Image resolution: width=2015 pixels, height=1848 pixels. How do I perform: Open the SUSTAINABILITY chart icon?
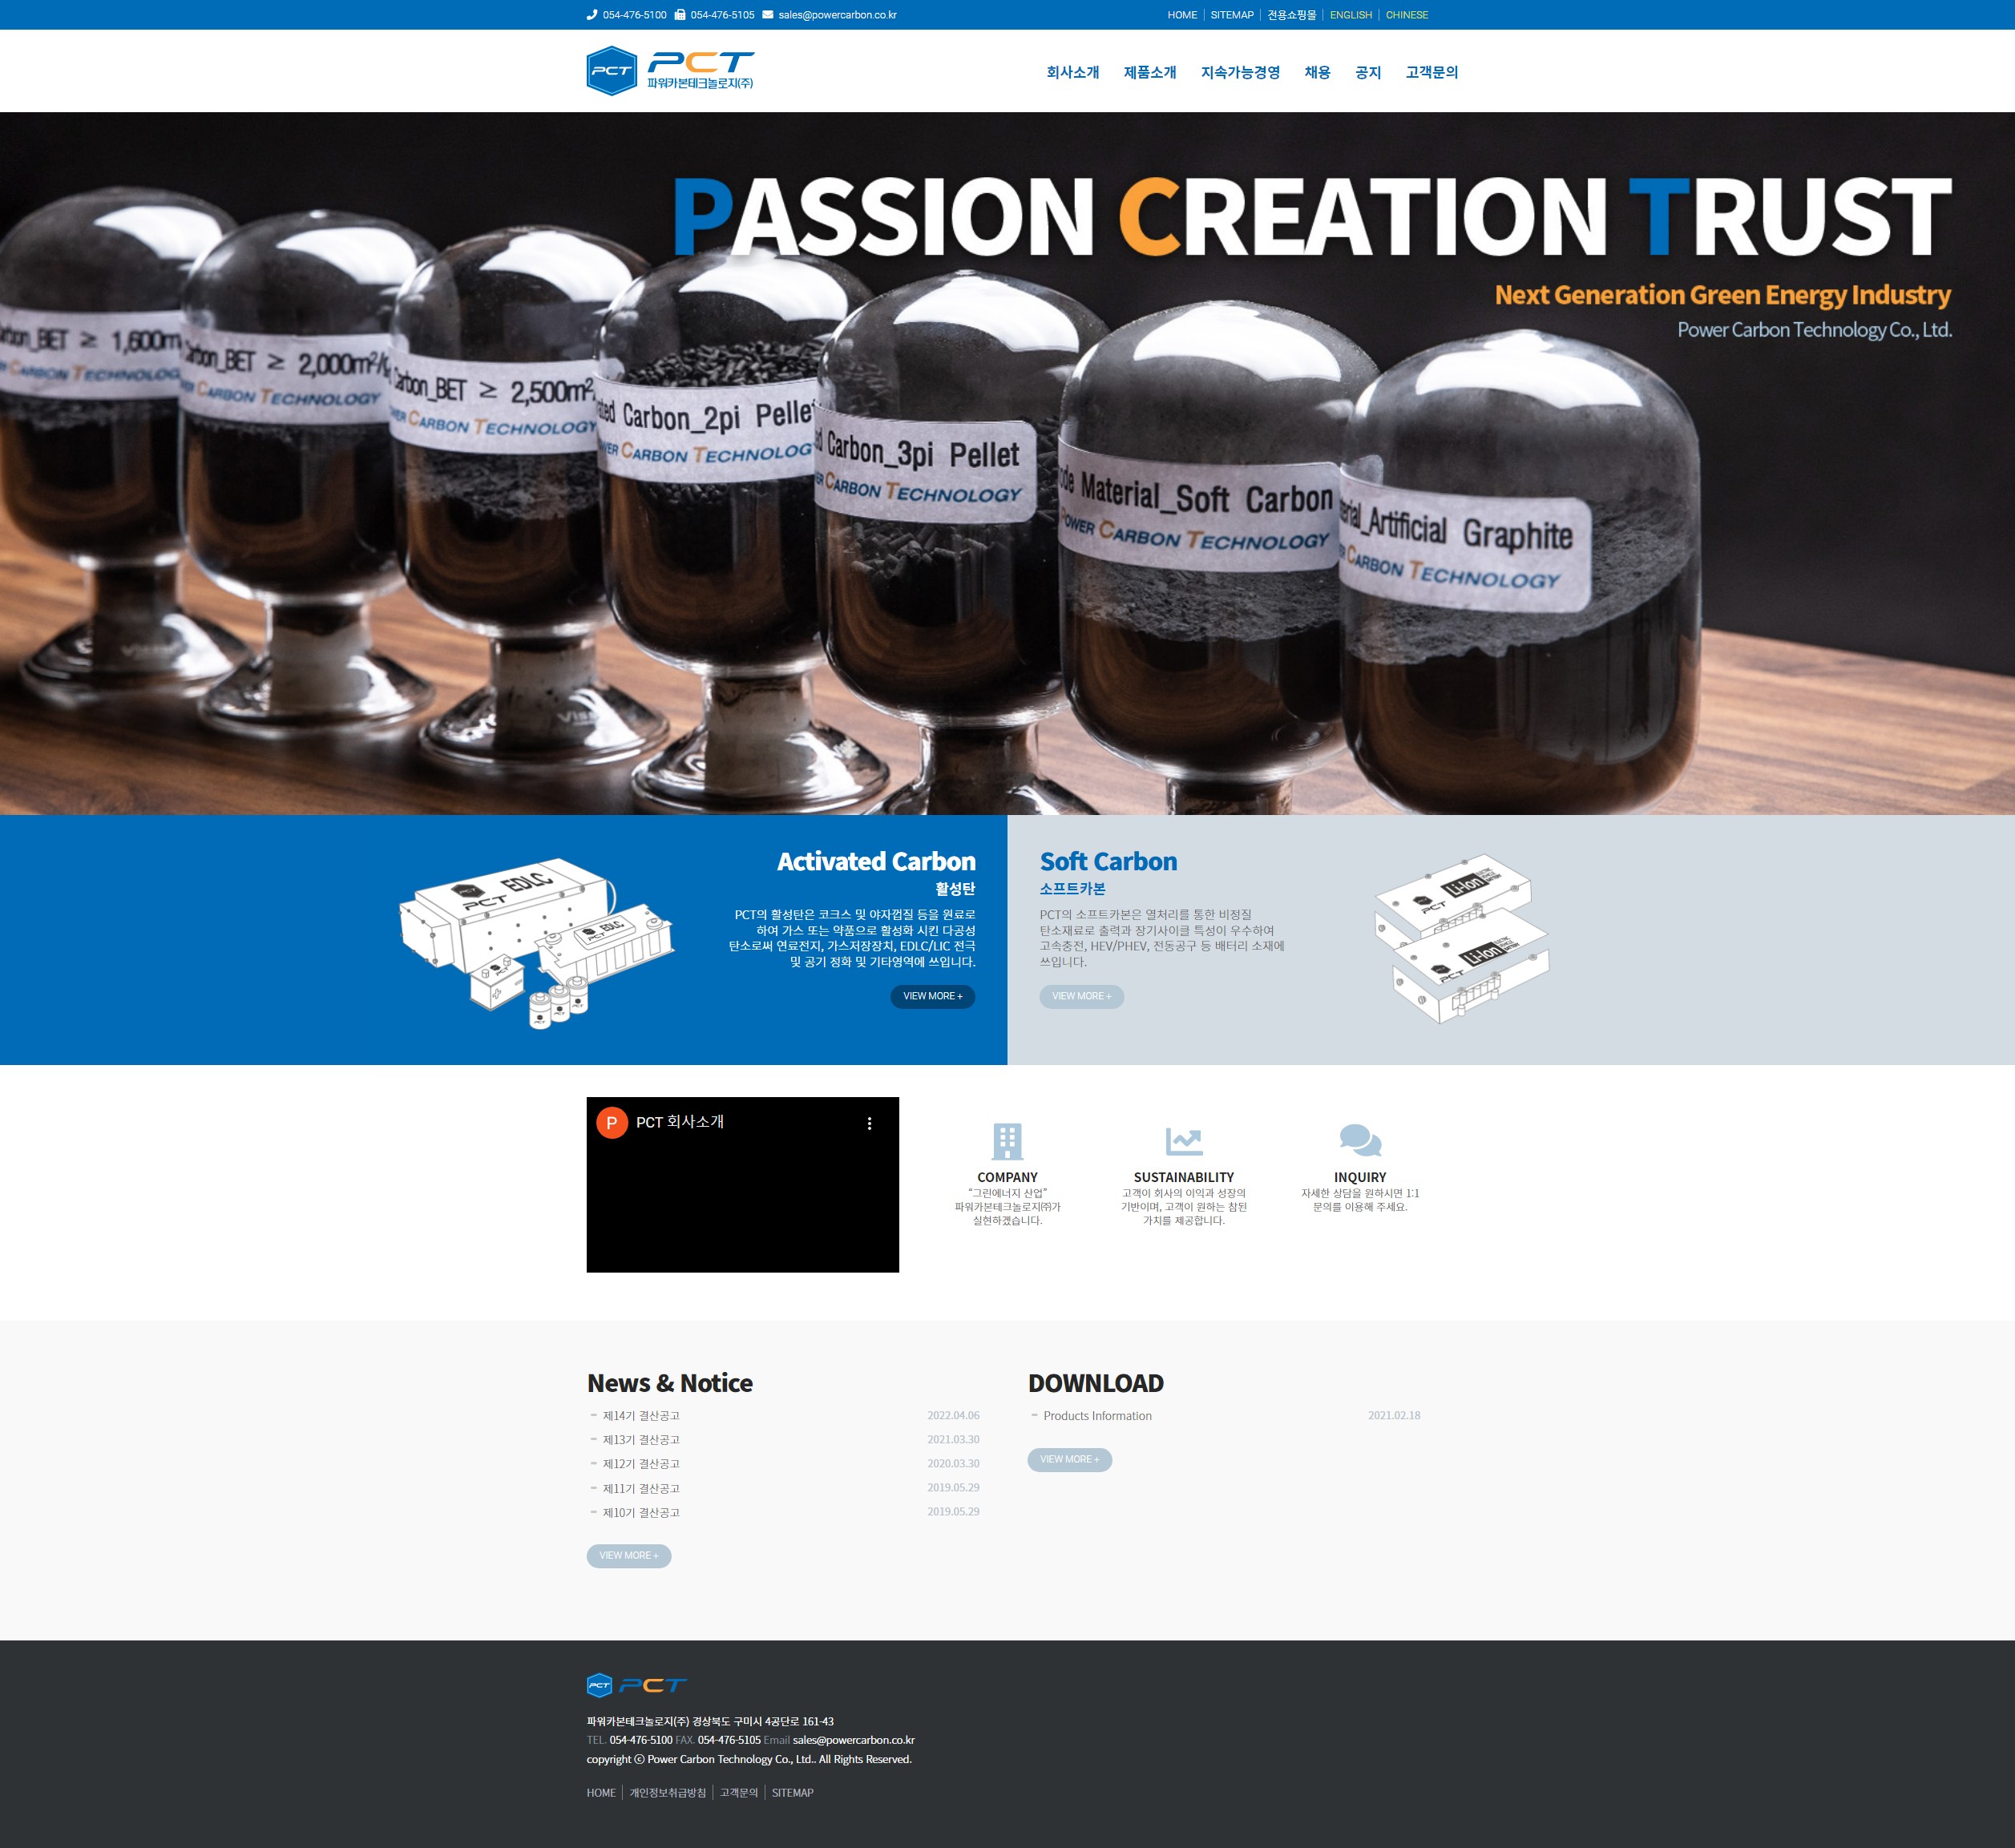(x=1184, y=1141)
